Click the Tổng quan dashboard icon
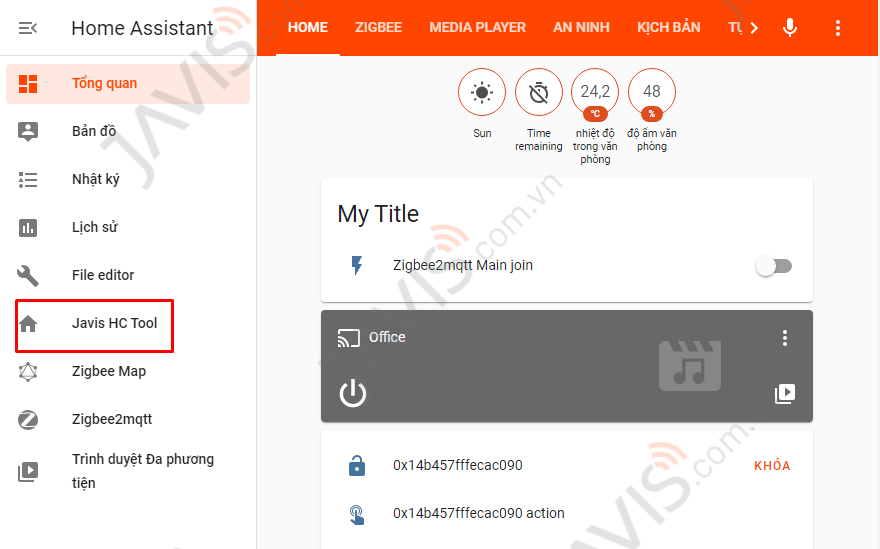The width and height of the screenshot is (880, 549). click(x=28, y=84)
